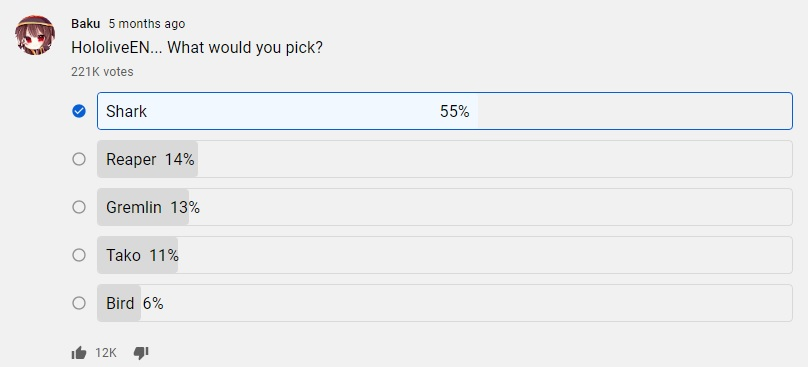
Task: Click the Gremlin 13% poll bar
Action: click(445, 207)
